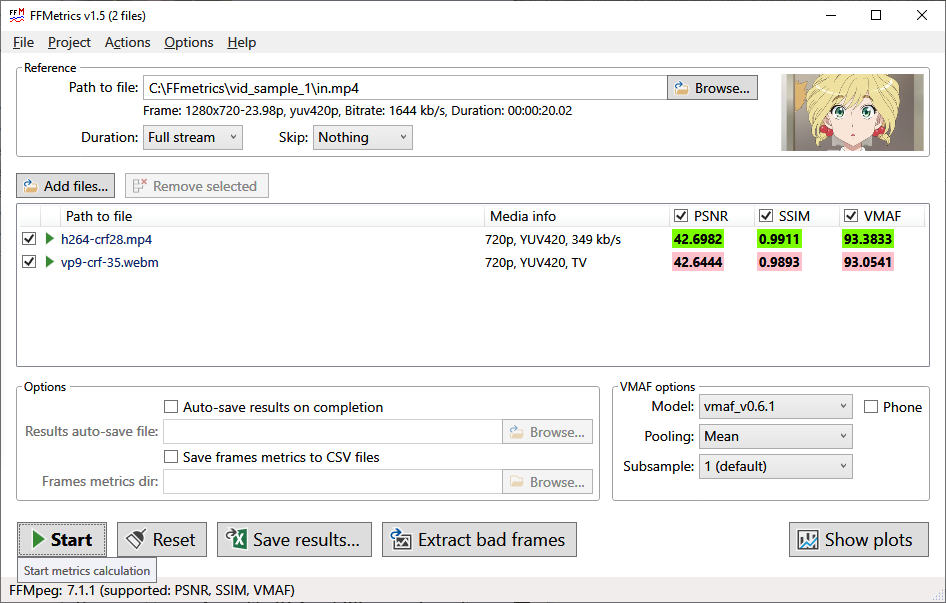Click PSNR value 42.6444

(x=698, y=262)
